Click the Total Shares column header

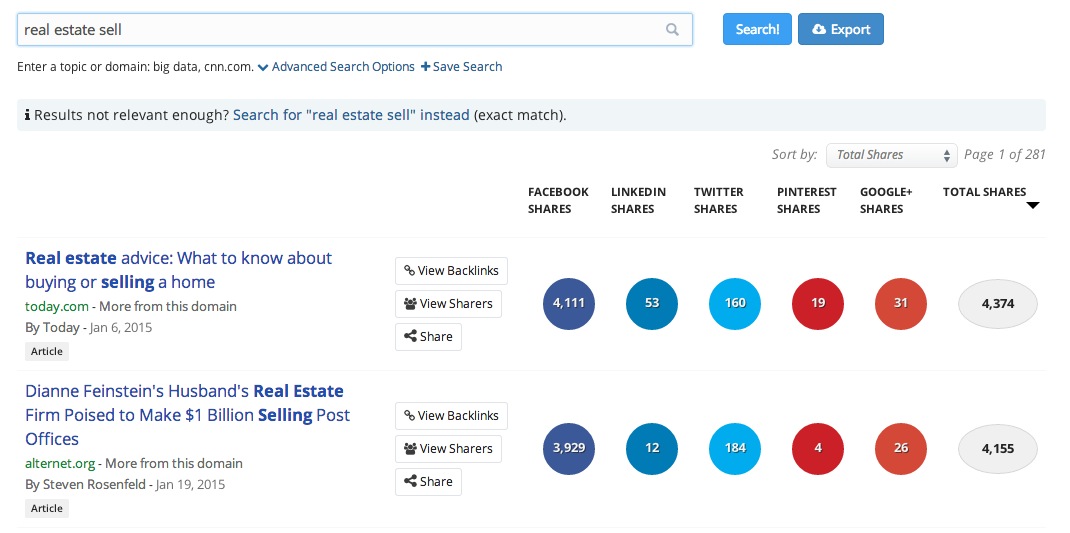[984, 192]
